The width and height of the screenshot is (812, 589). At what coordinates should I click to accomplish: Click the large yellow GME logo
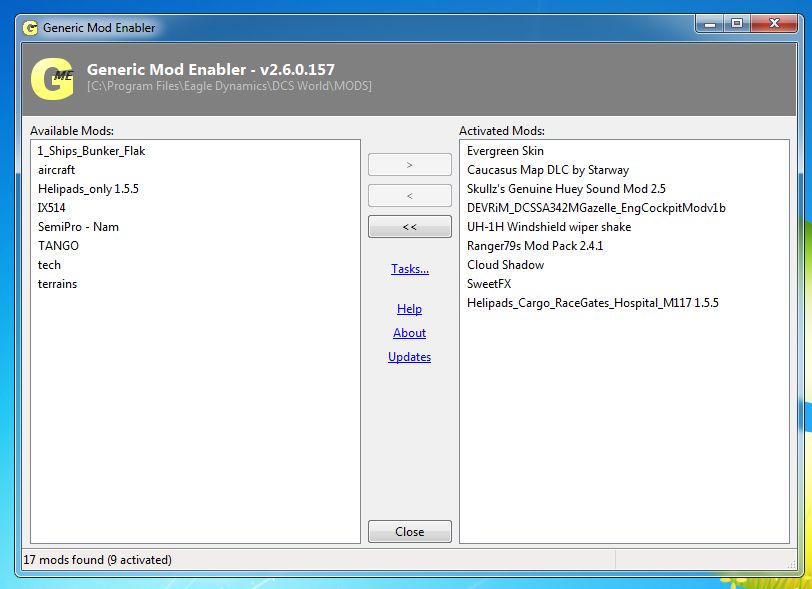[52, 79]
